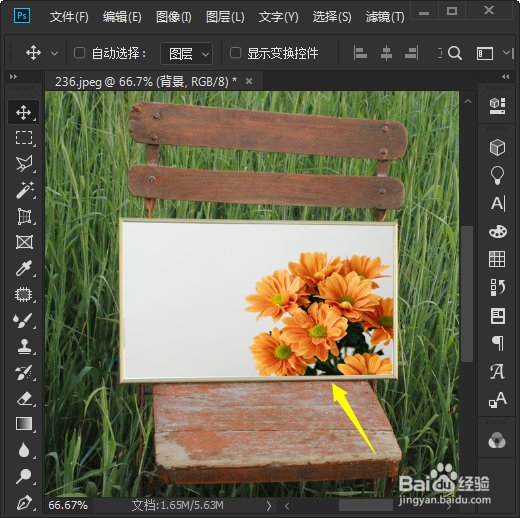520x518 pixels.
Task: Open the Color palette panel
Action: [497, 231]
